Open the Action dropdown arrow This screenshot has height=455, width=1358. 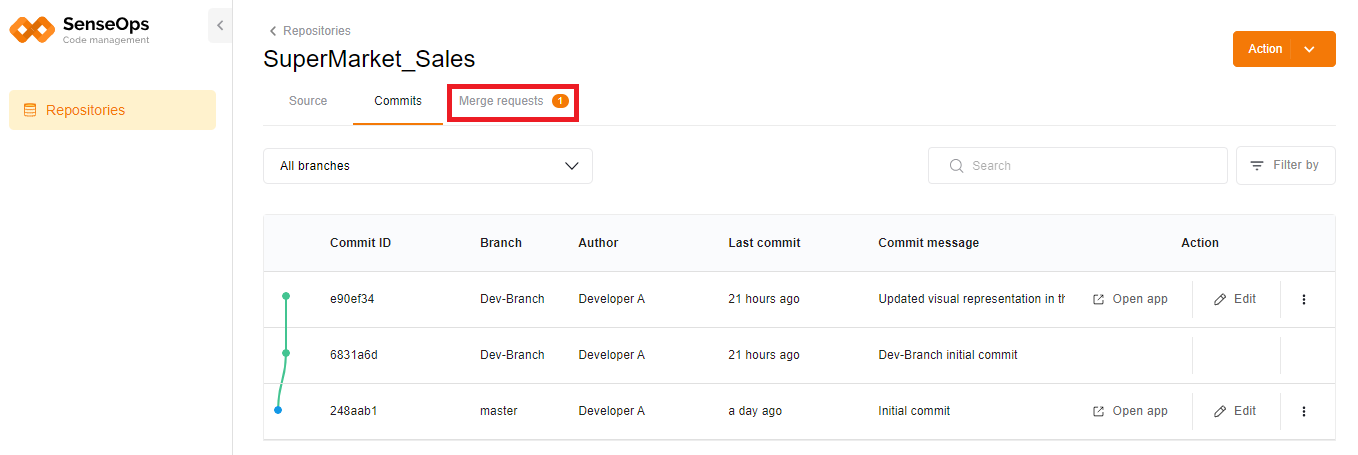pyautogui.click(x=1309, y=49)
